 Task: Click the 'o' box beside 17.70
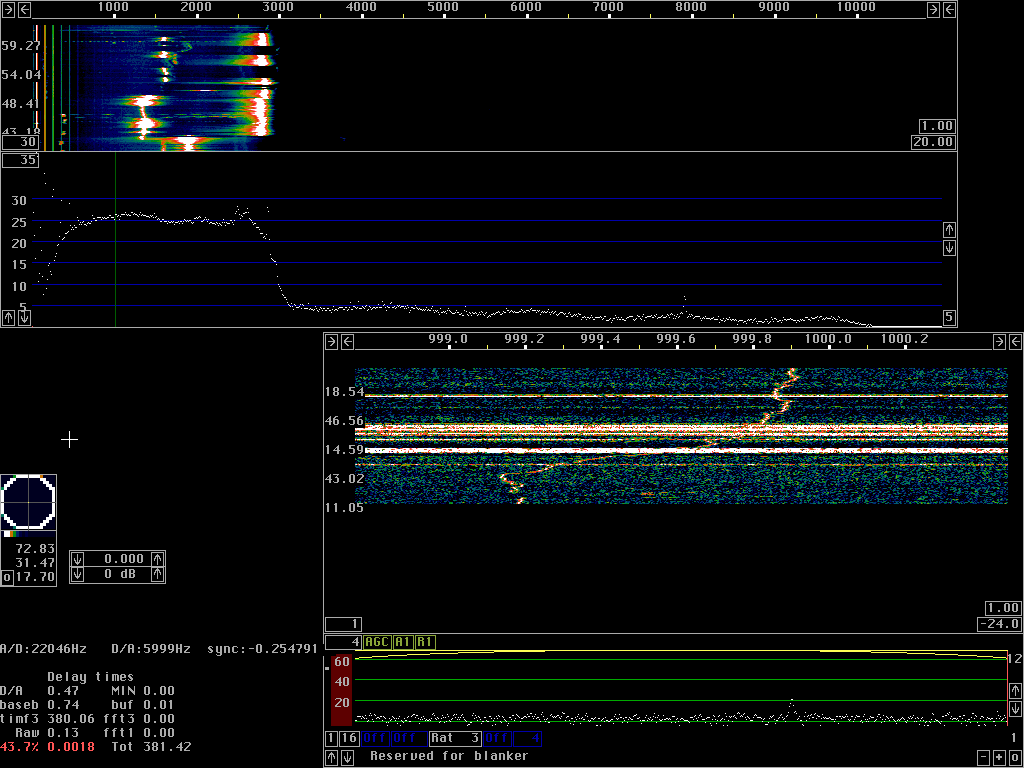7,577
